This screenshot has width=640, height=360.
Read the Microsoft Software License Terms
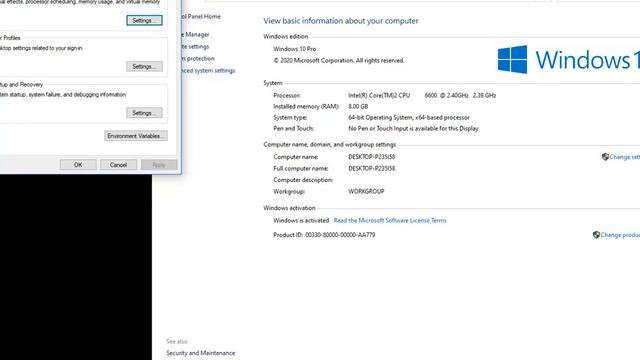pyautogui.click(x=390, y=220)
